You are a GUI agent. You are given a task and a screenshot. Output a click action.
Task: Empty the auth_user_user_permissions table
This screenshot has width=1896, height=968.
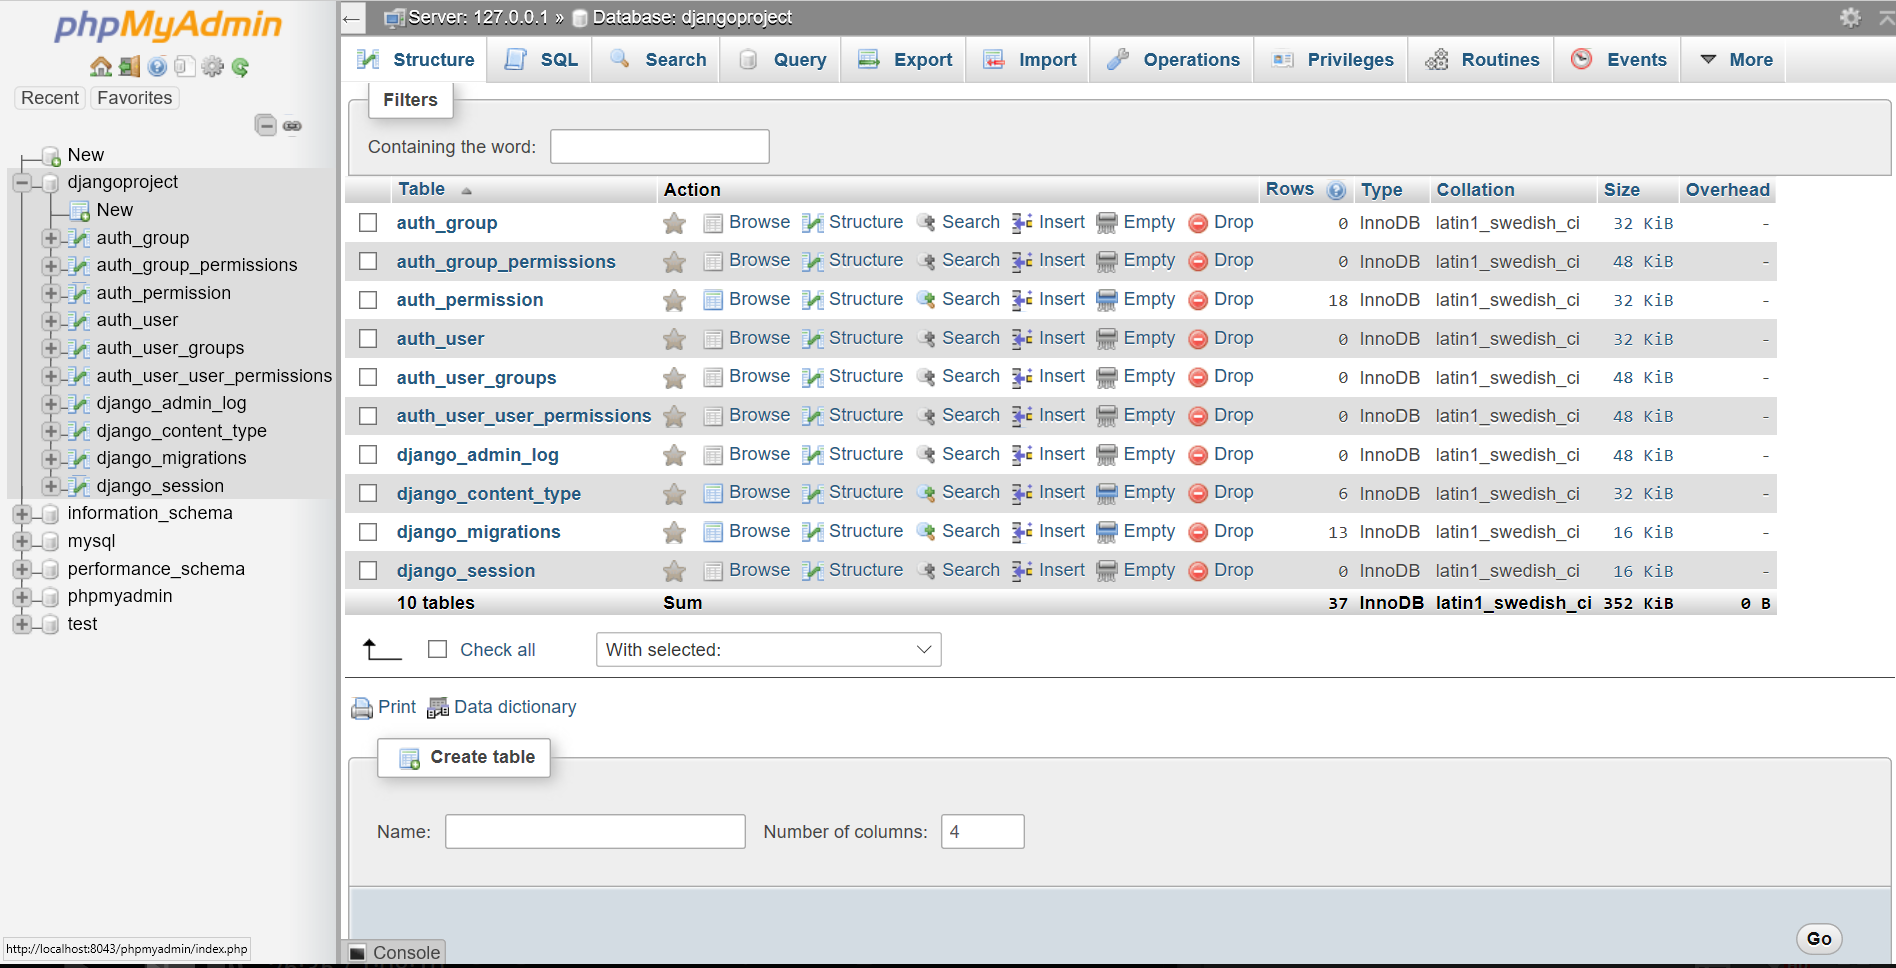1136,415
